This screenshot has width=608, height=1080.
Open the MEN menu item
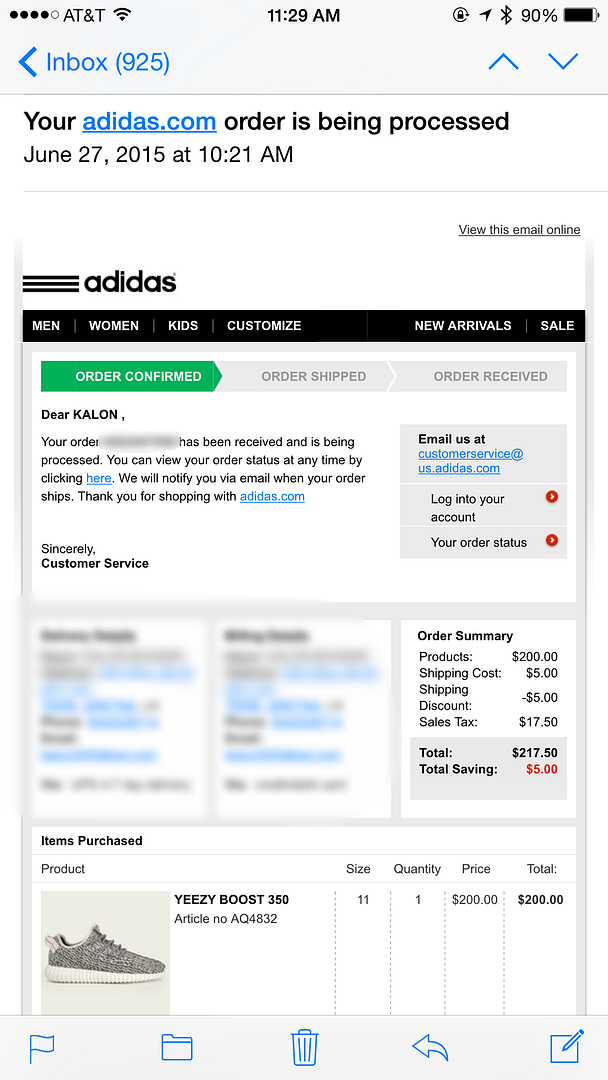[46, 326]
